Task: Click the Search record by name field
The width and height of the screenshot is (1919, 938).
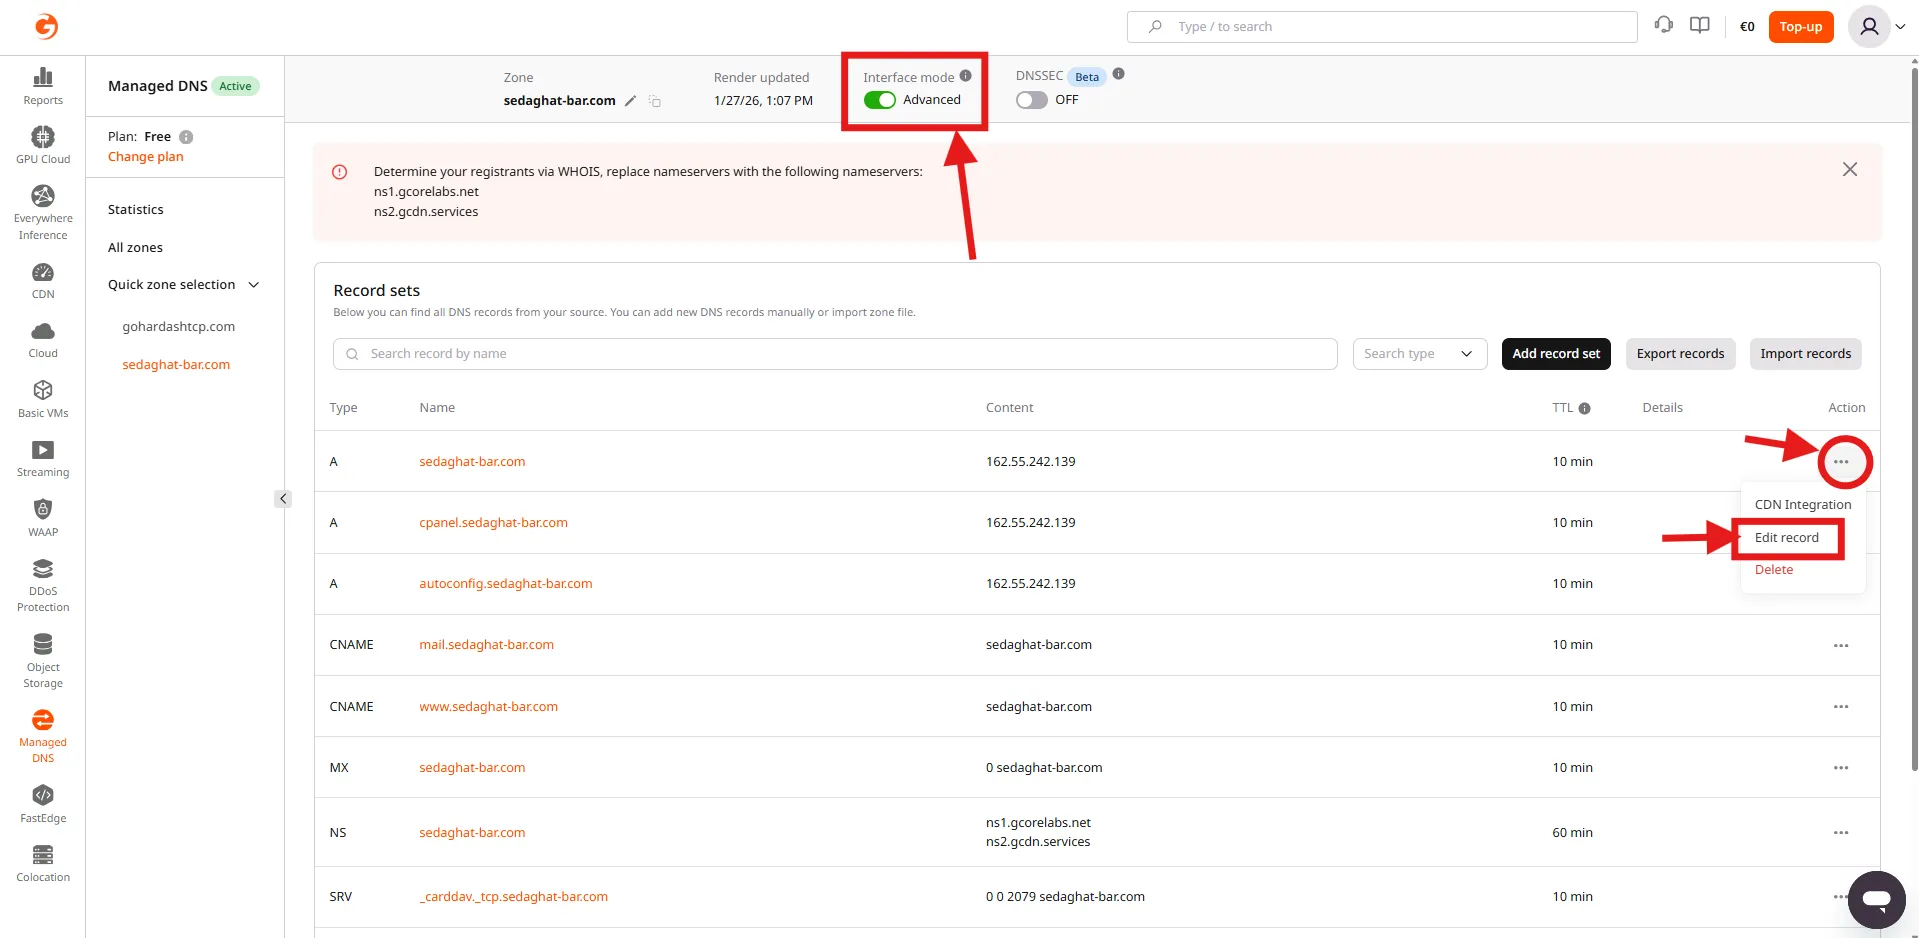Action: [x=835, y=354]
